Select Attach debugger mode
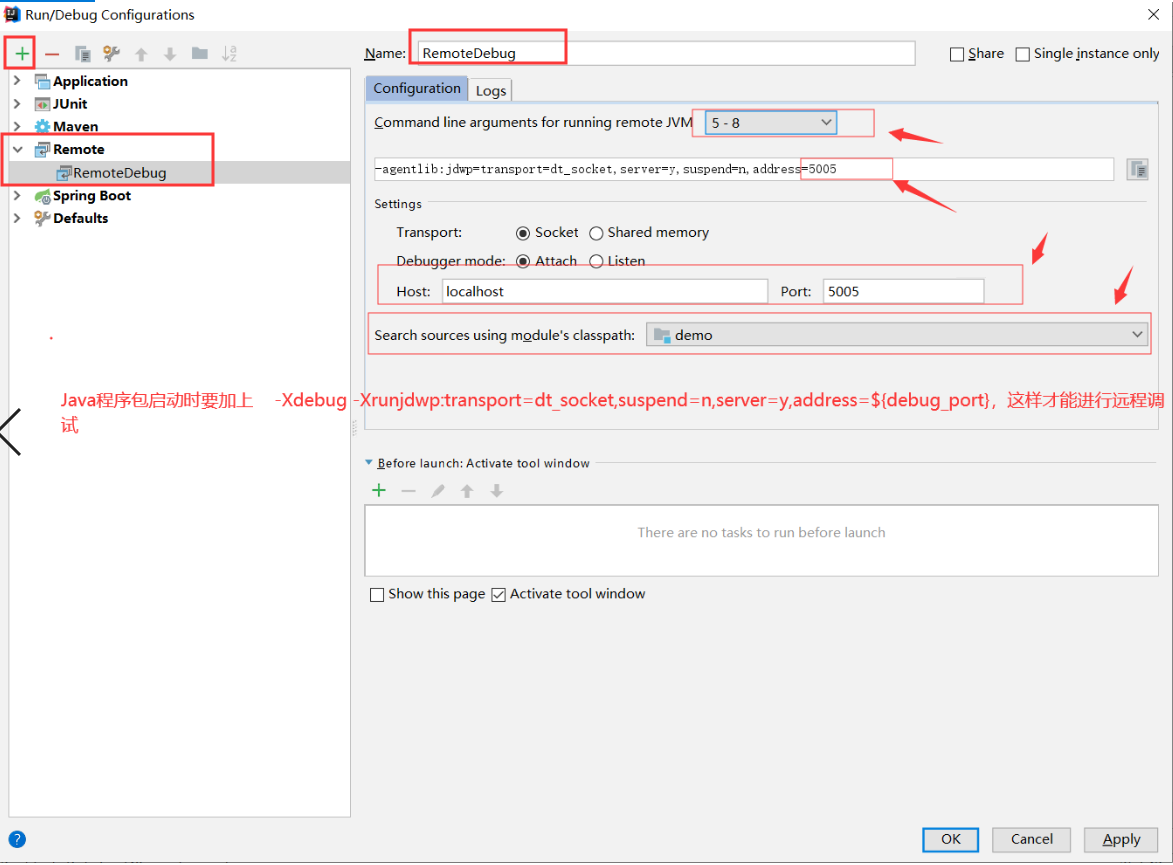This screenshot has width=1173, height=865. tap(523, 262)
